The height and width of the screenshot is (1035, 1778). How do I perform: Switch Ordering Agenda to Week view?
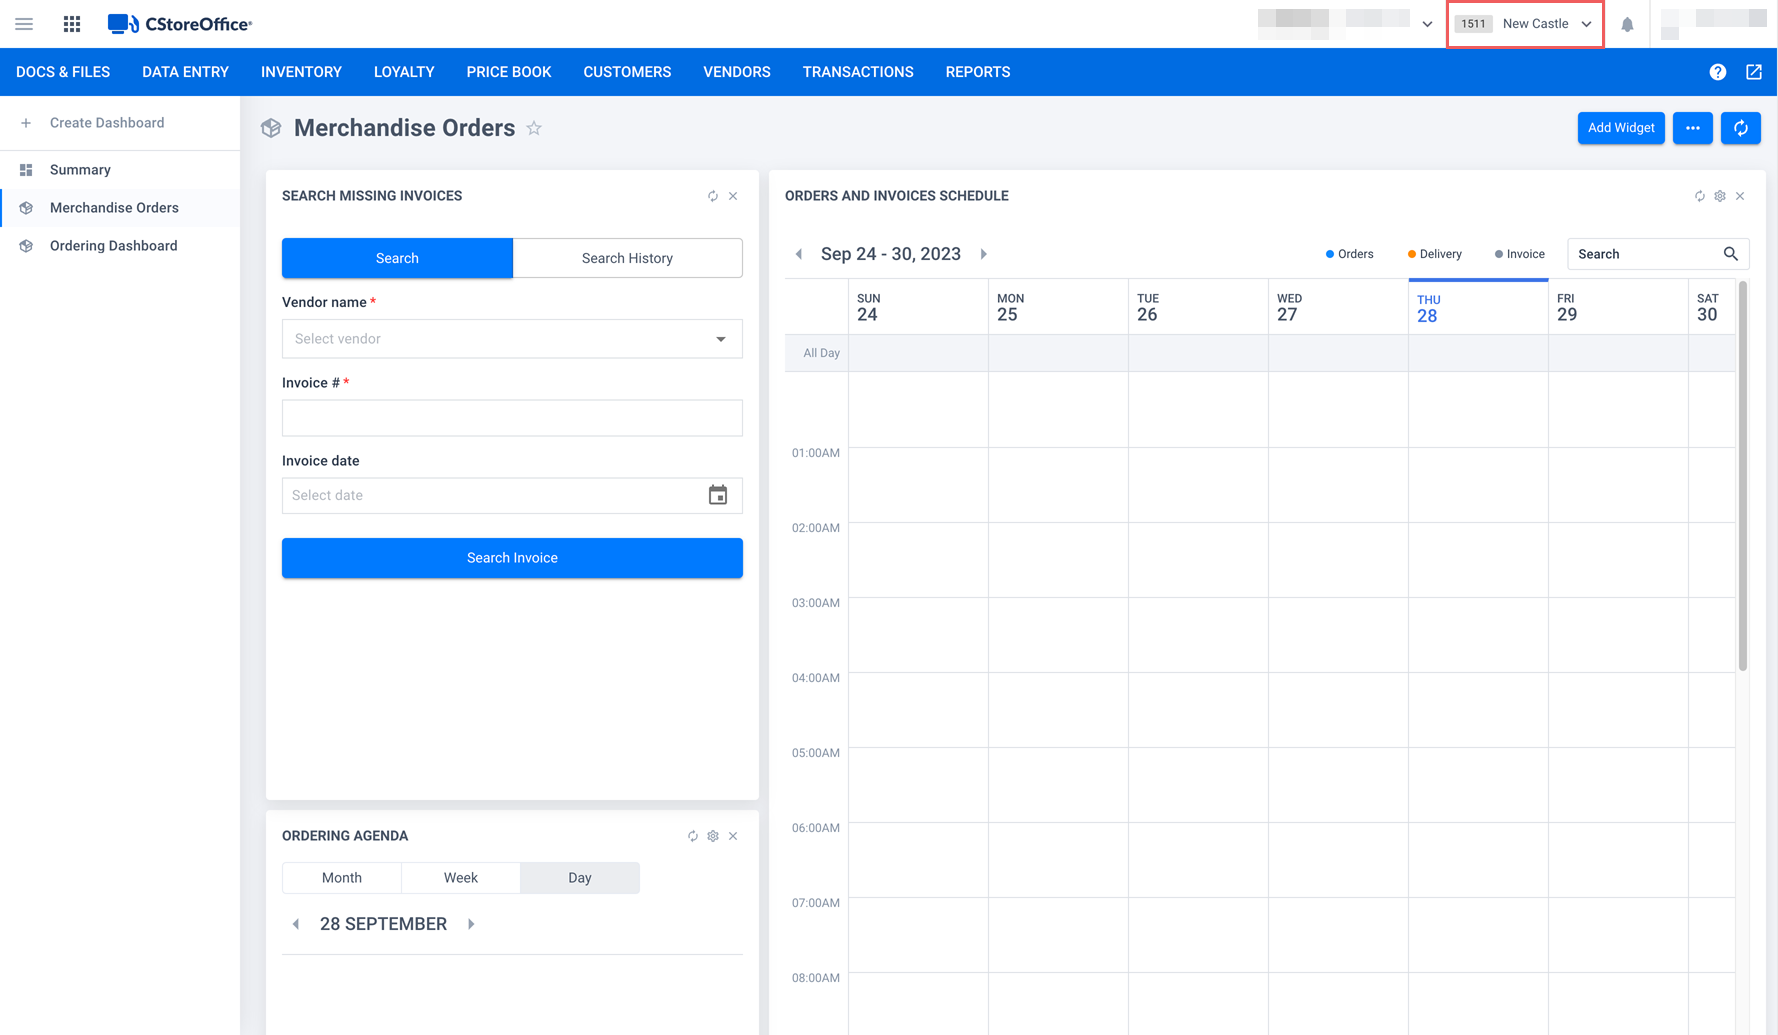tap(460, 878)
